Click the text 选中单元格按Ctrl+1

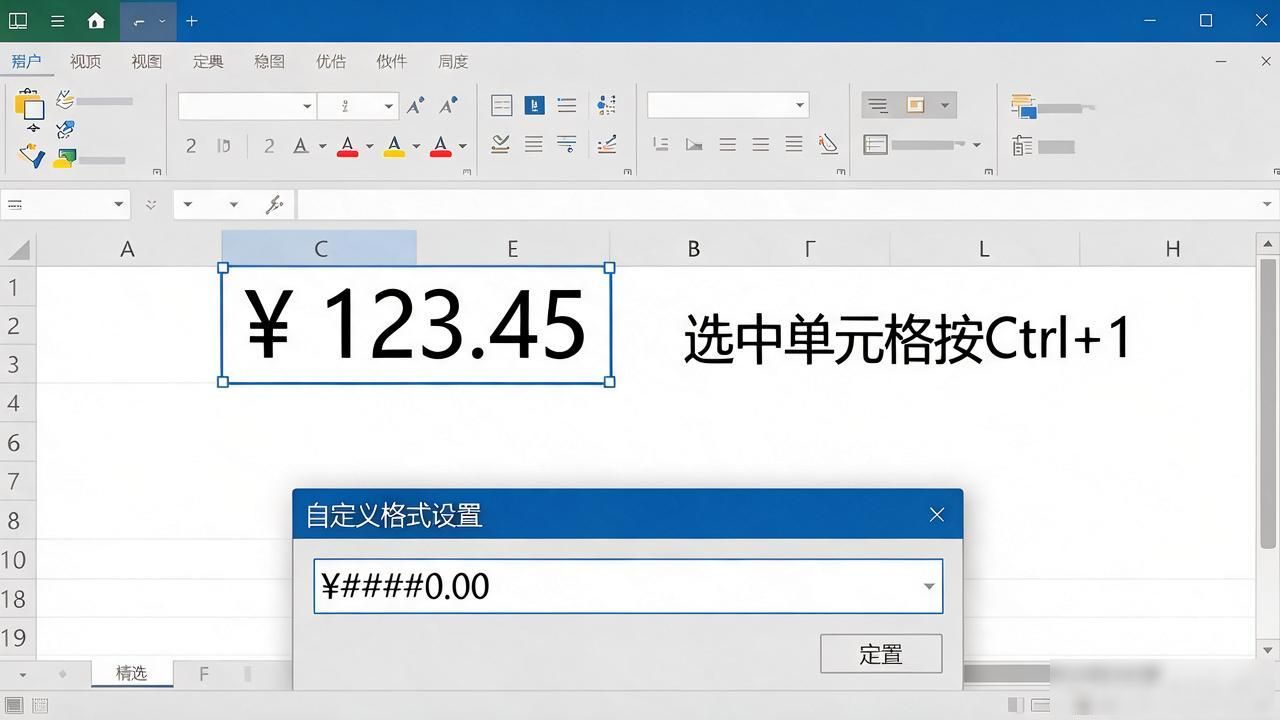coord(907,338)
